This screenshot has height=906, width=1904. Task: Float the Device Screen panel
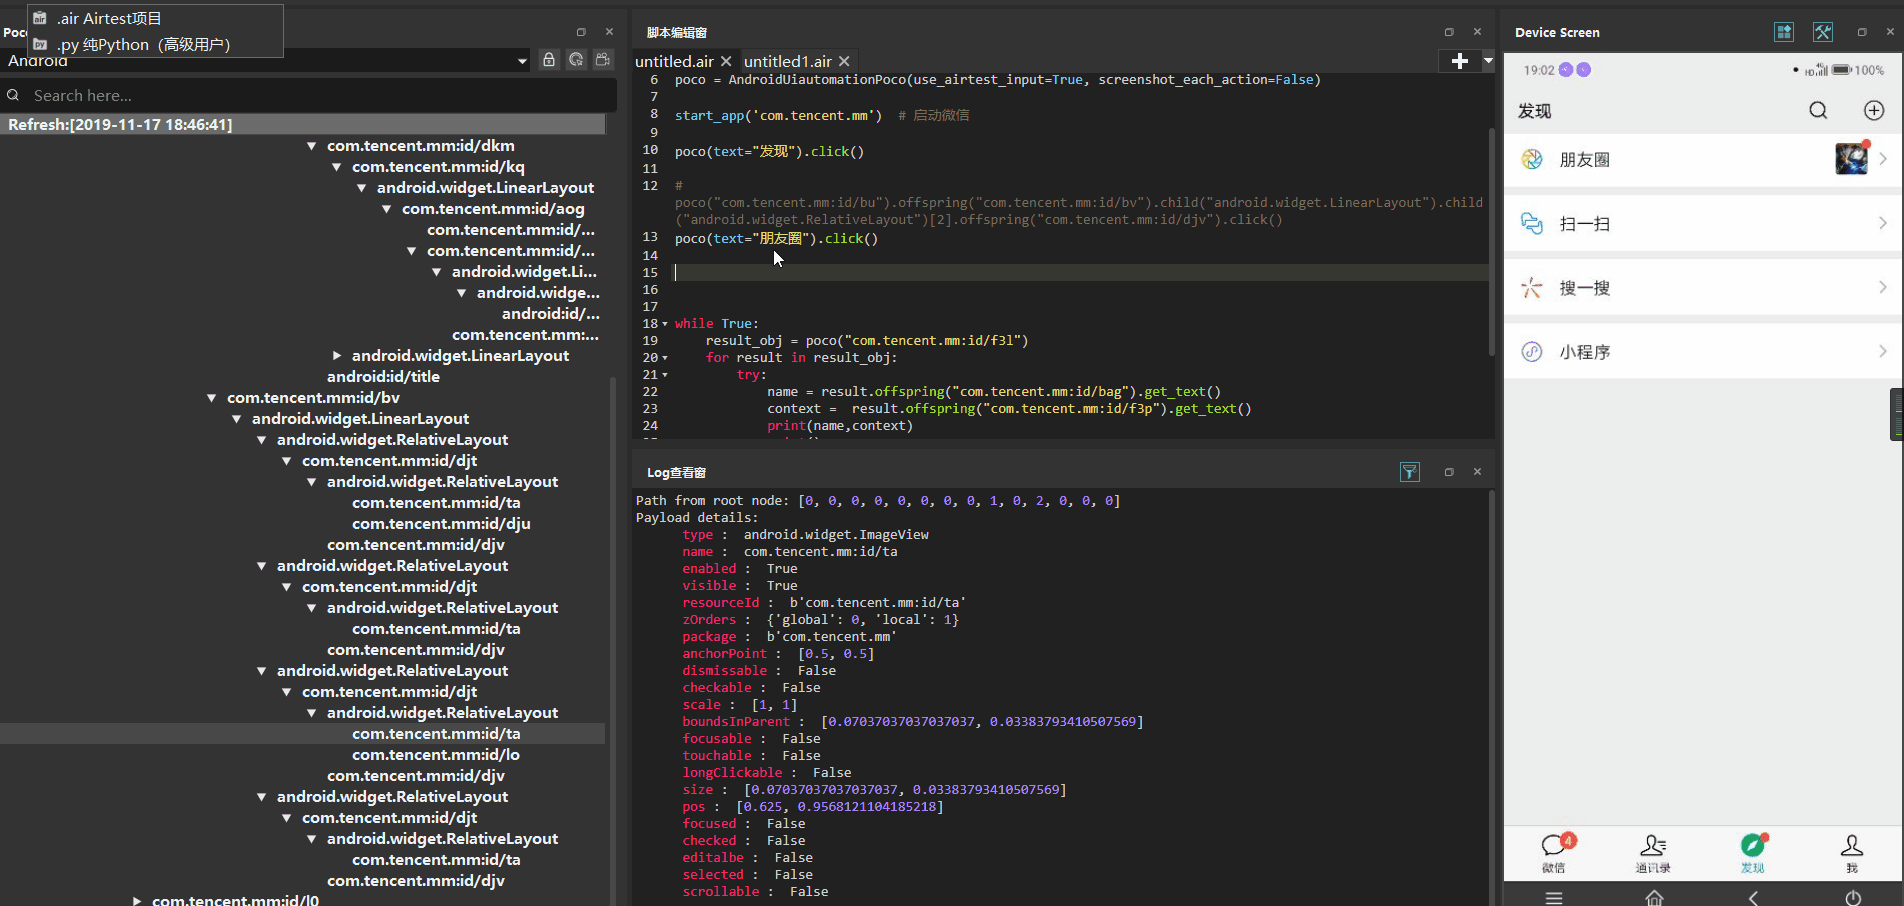coord(1862,32)
